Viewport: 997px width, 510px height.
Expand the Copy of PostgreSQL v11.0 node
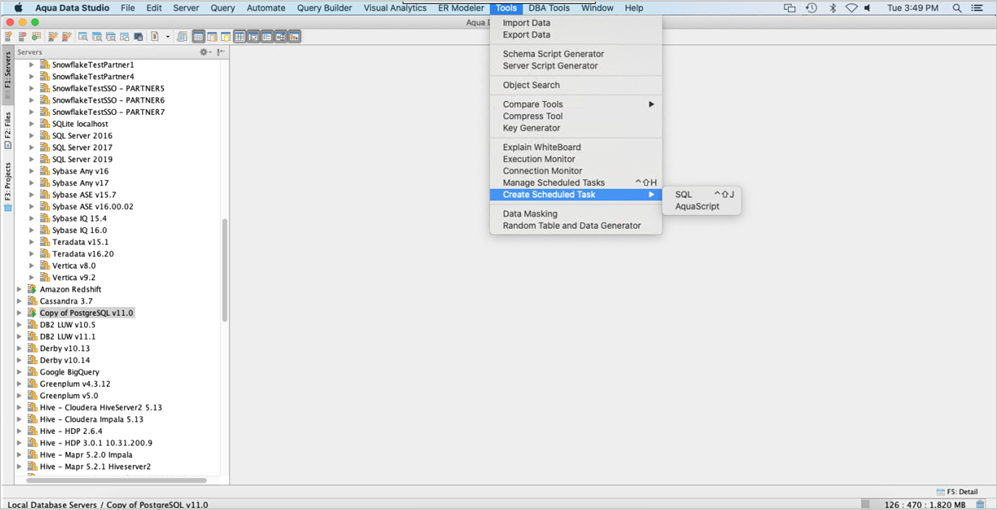click(19, 313)
